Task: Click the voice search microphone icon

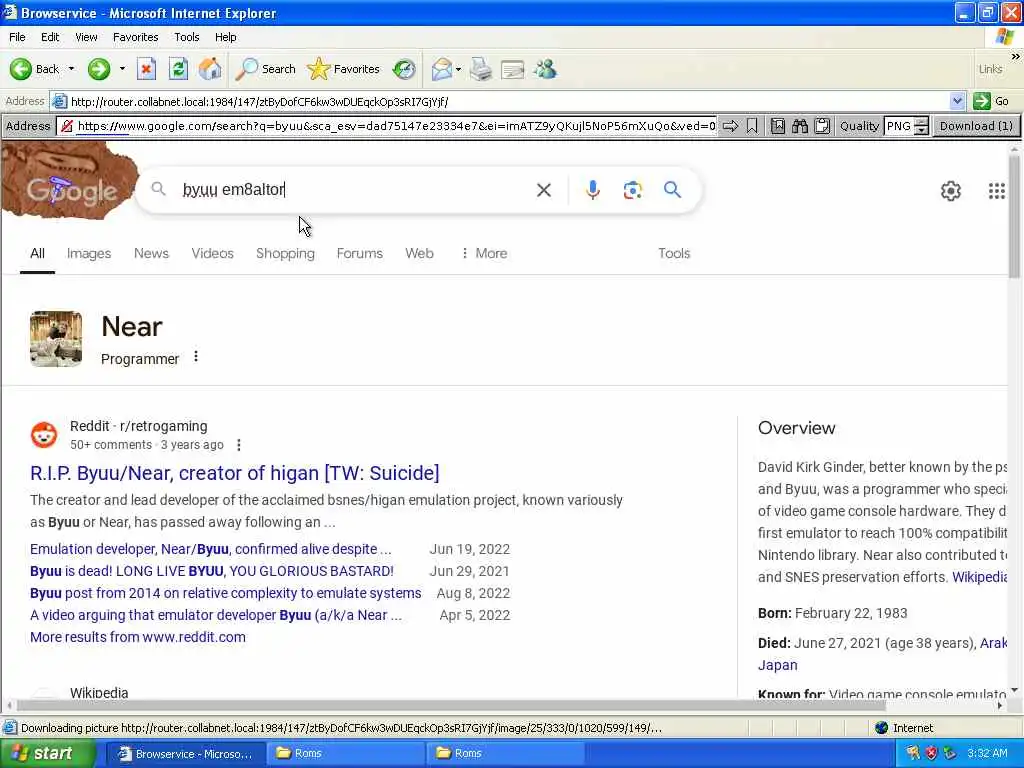Action: 592,190
